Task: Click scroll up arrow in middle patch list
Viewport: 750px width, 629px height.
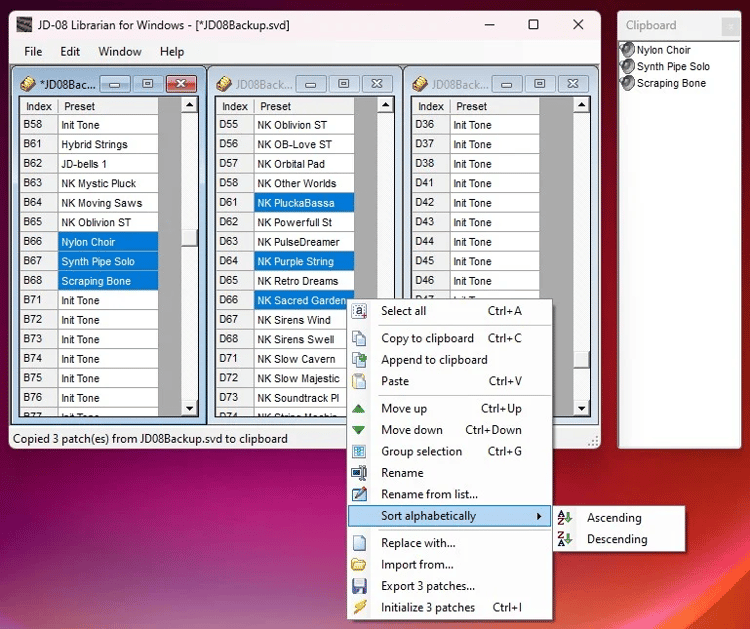Action: tap(386, 105)
